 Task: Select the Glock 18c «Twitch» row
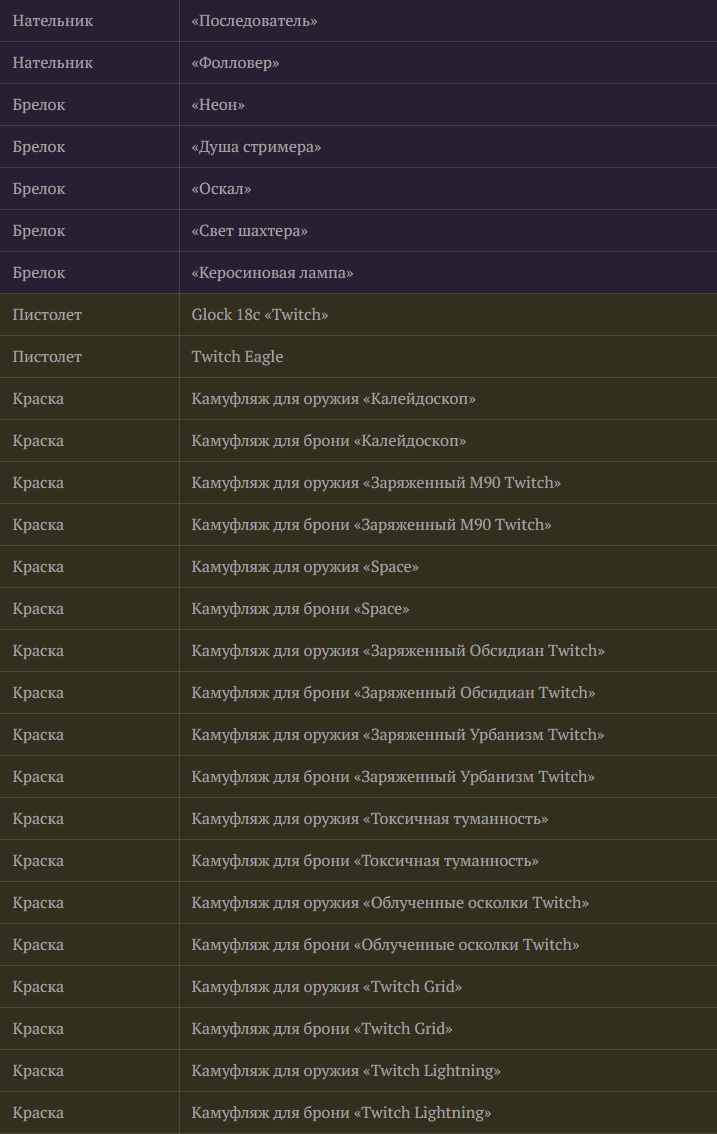coord(358,315)
